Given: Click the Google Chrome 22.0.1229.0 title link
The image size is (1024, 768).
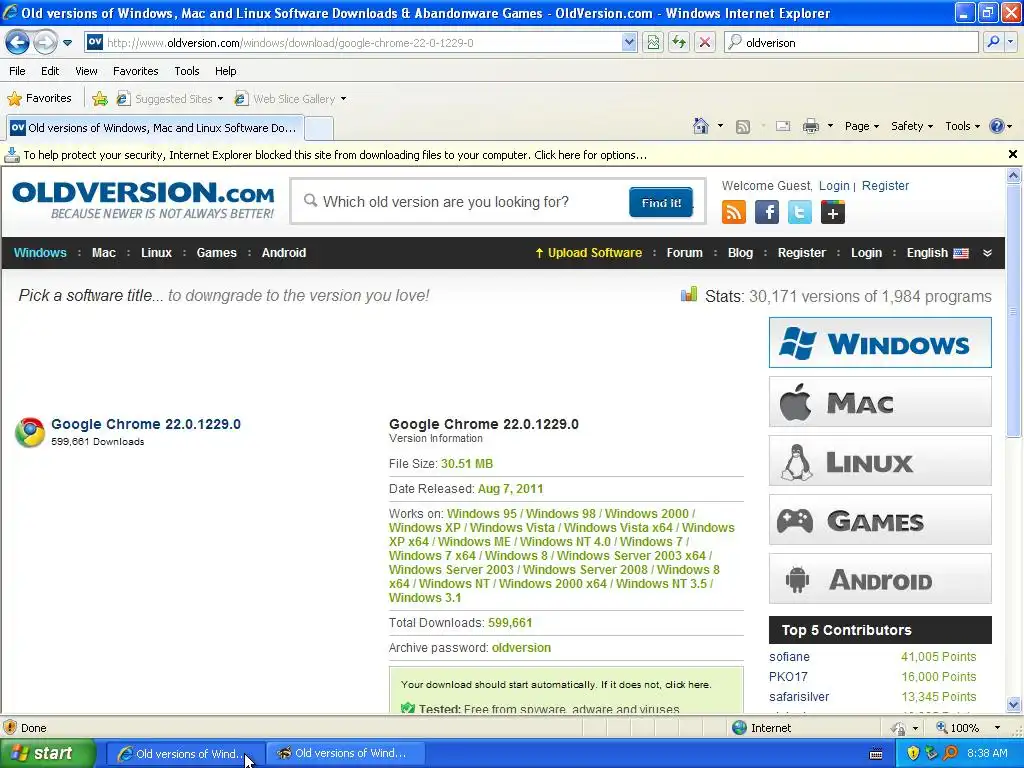Looking at the screenshot, I should (146, 424).
